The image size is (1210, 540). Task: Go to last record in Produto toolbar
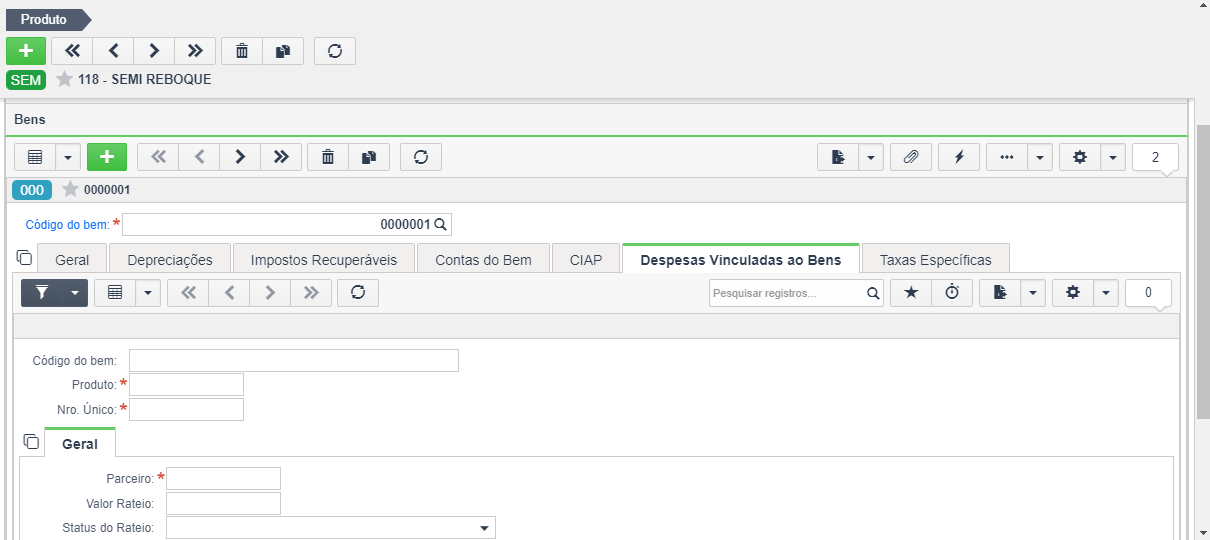pos(195,51)
